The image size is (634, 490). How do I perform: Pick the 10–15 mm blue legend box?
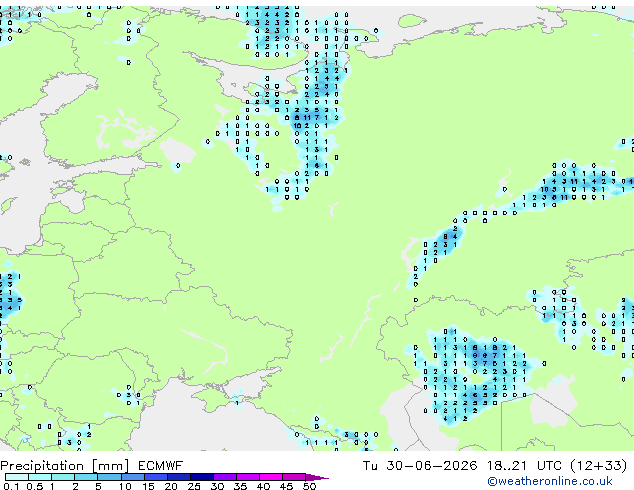pos(133,477)
